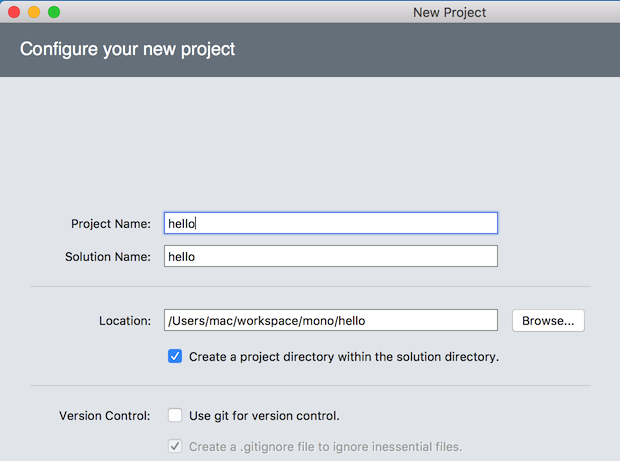Click into the Solution Name field
The width and height of the screenshot is (620, 461).
(330, 257)
